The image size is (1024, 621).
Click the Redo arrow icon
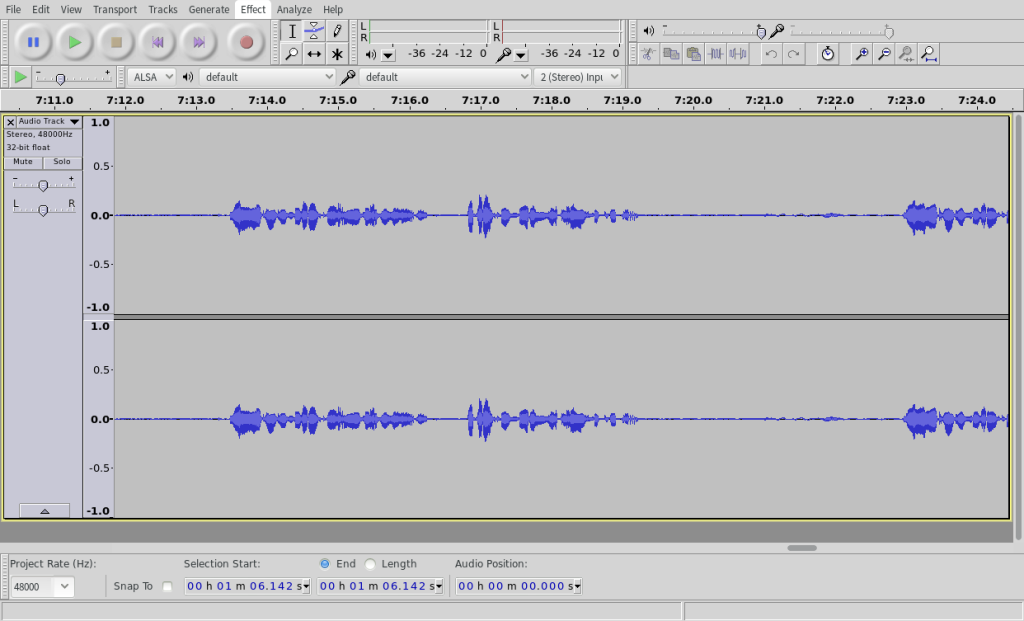point(793,54)
